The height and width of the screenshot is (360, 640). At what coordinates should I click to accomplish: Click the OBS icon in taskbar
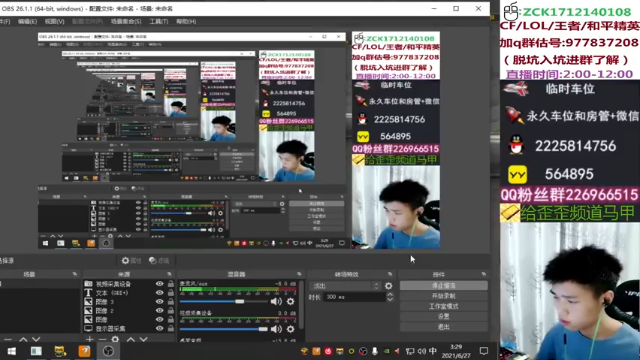pyautogui.click(x=108, y=351)
